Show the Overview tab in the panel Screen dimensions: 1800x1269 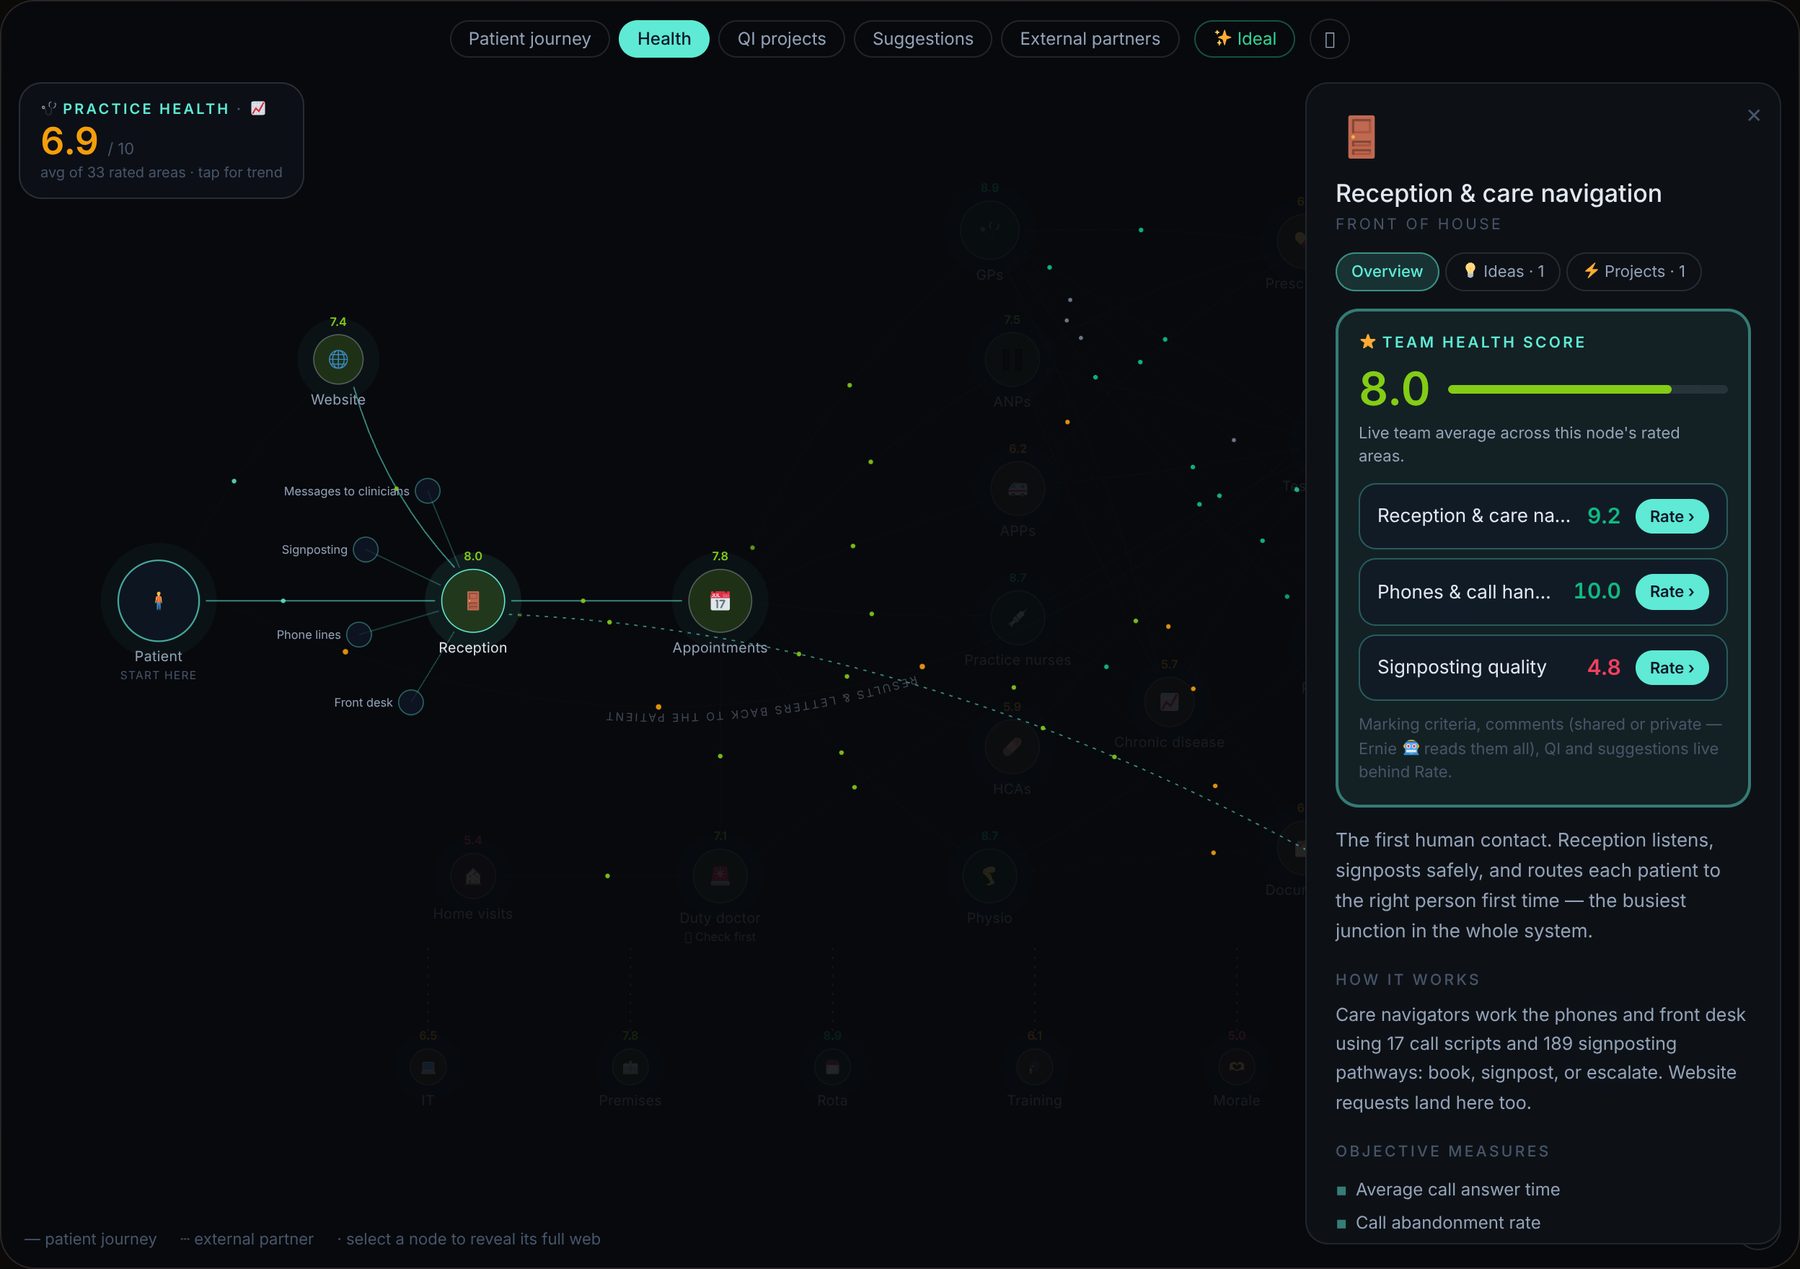1386,271
